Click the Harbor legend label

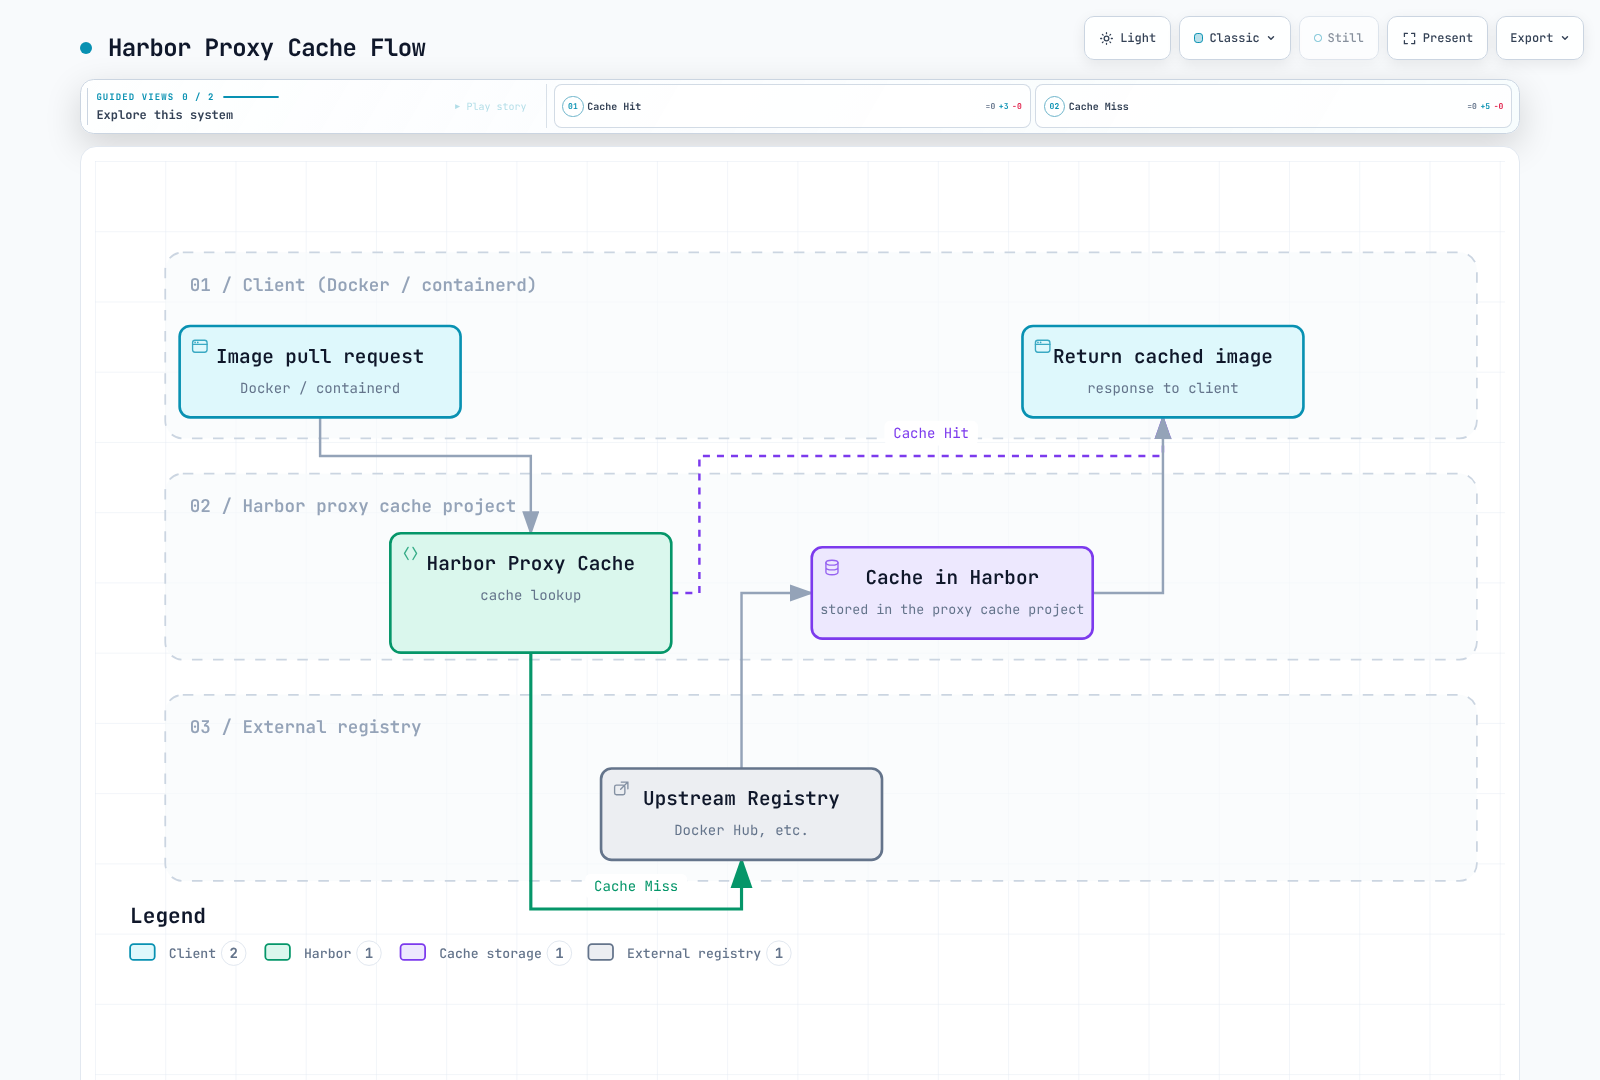pos(327,953)
